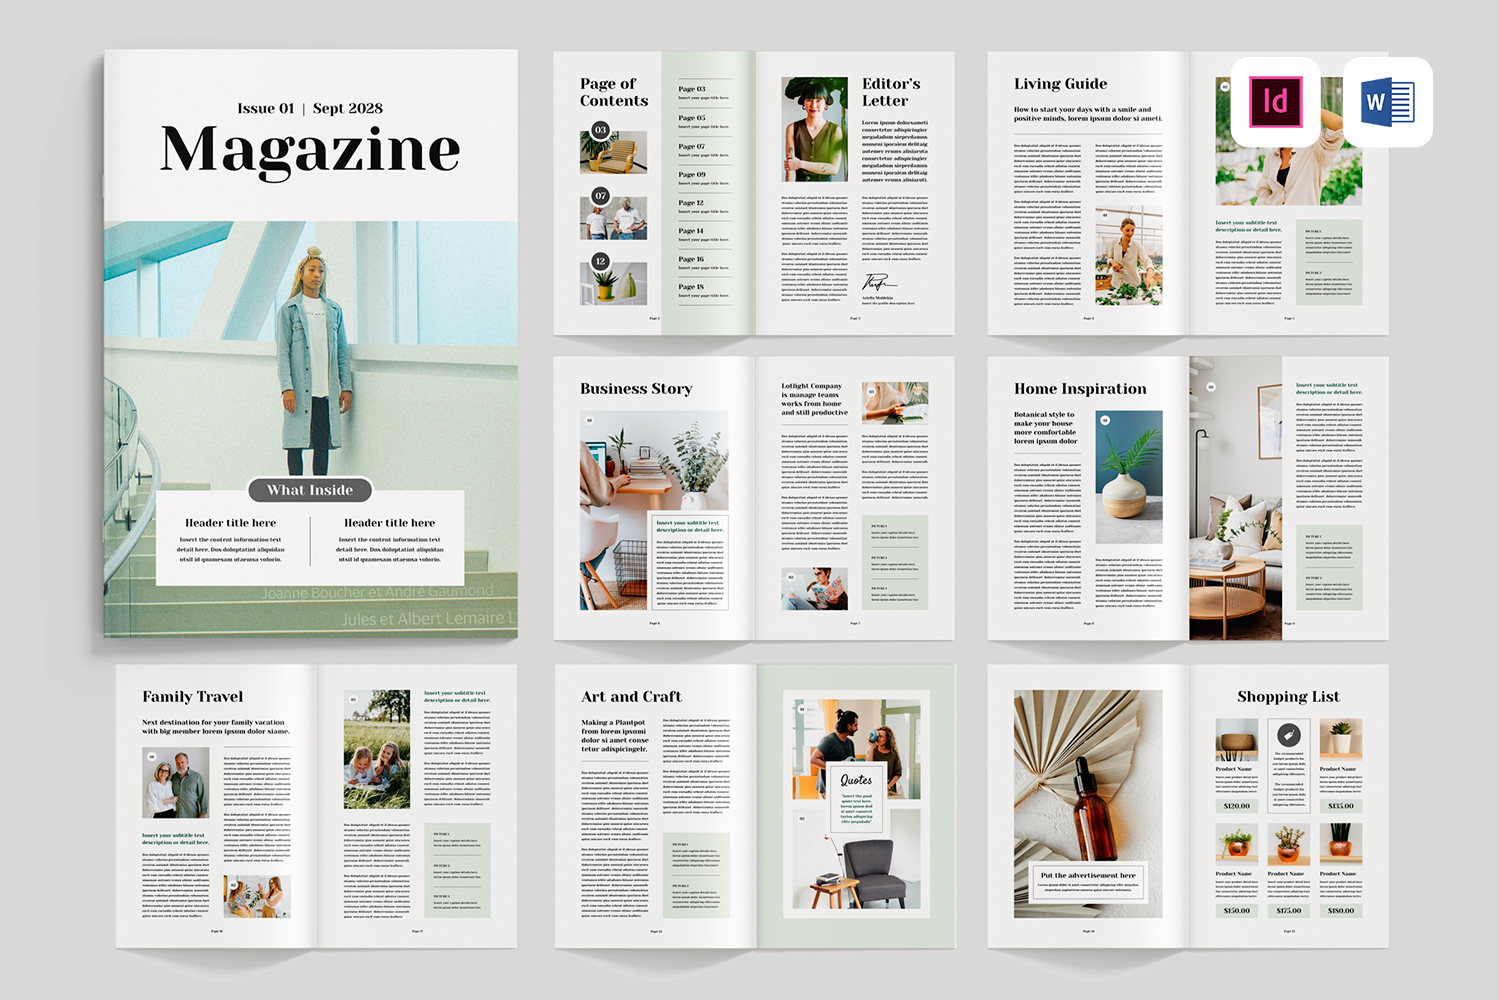Screen dimensions: 1499x1000
Task: Click the 'Put the advertisement here' box
Action: coord(1088,880)
